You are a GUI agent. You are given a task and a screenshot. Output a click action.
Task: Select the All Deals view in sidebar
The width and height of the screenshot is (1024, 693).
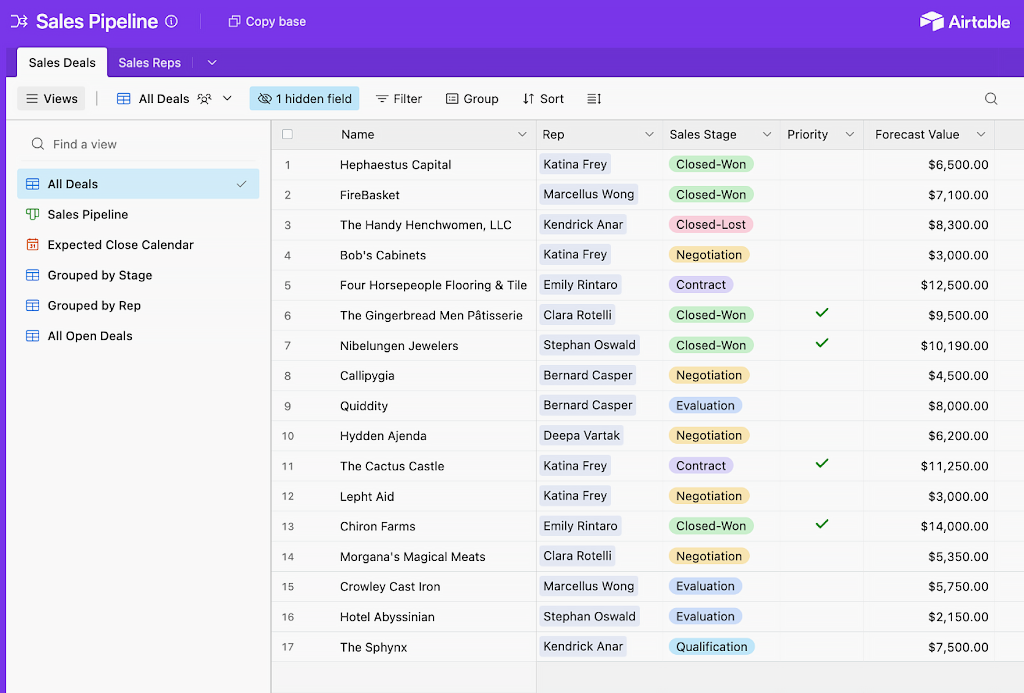coord(138,184)
